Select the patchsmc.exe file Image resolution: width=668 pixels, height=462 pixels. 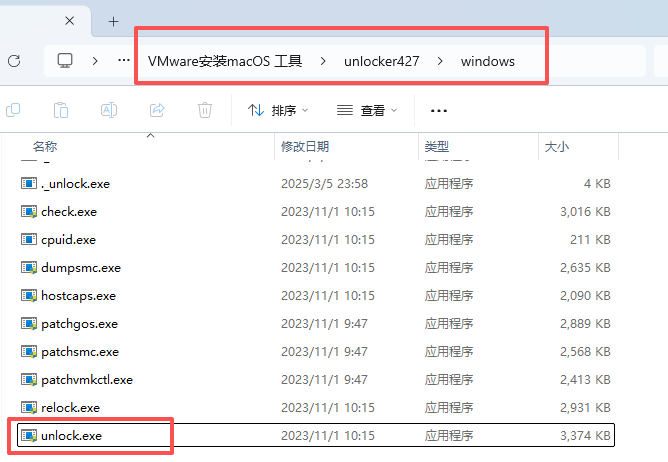tap(80, 352)
